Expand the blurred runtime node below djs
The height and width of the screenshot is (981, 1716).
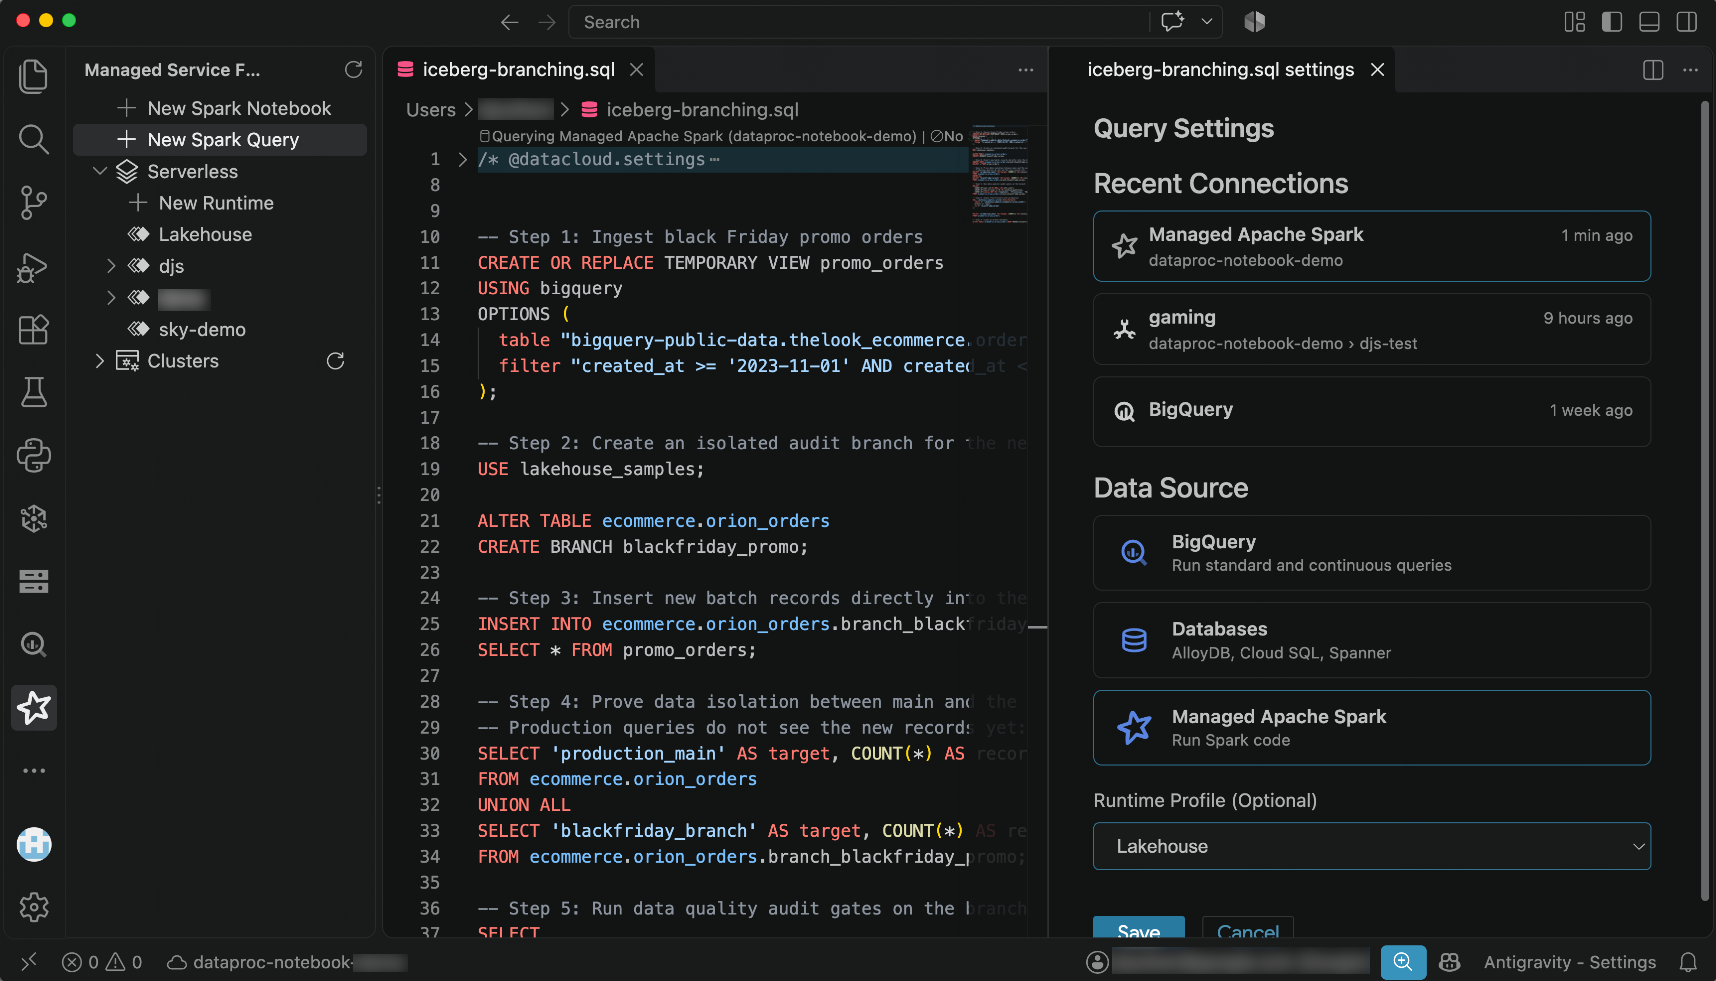pyautogui.click(x=111, y=298)
